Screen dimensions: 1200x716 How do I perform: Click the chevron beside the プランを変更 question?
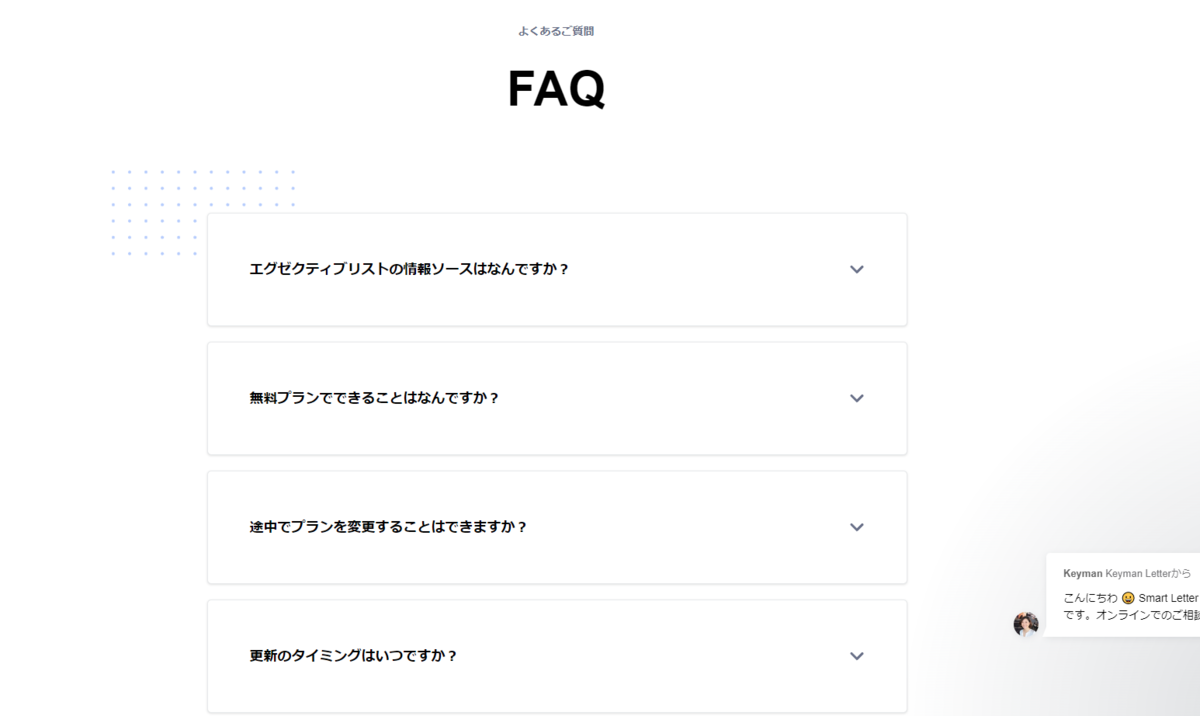(856, 527)
